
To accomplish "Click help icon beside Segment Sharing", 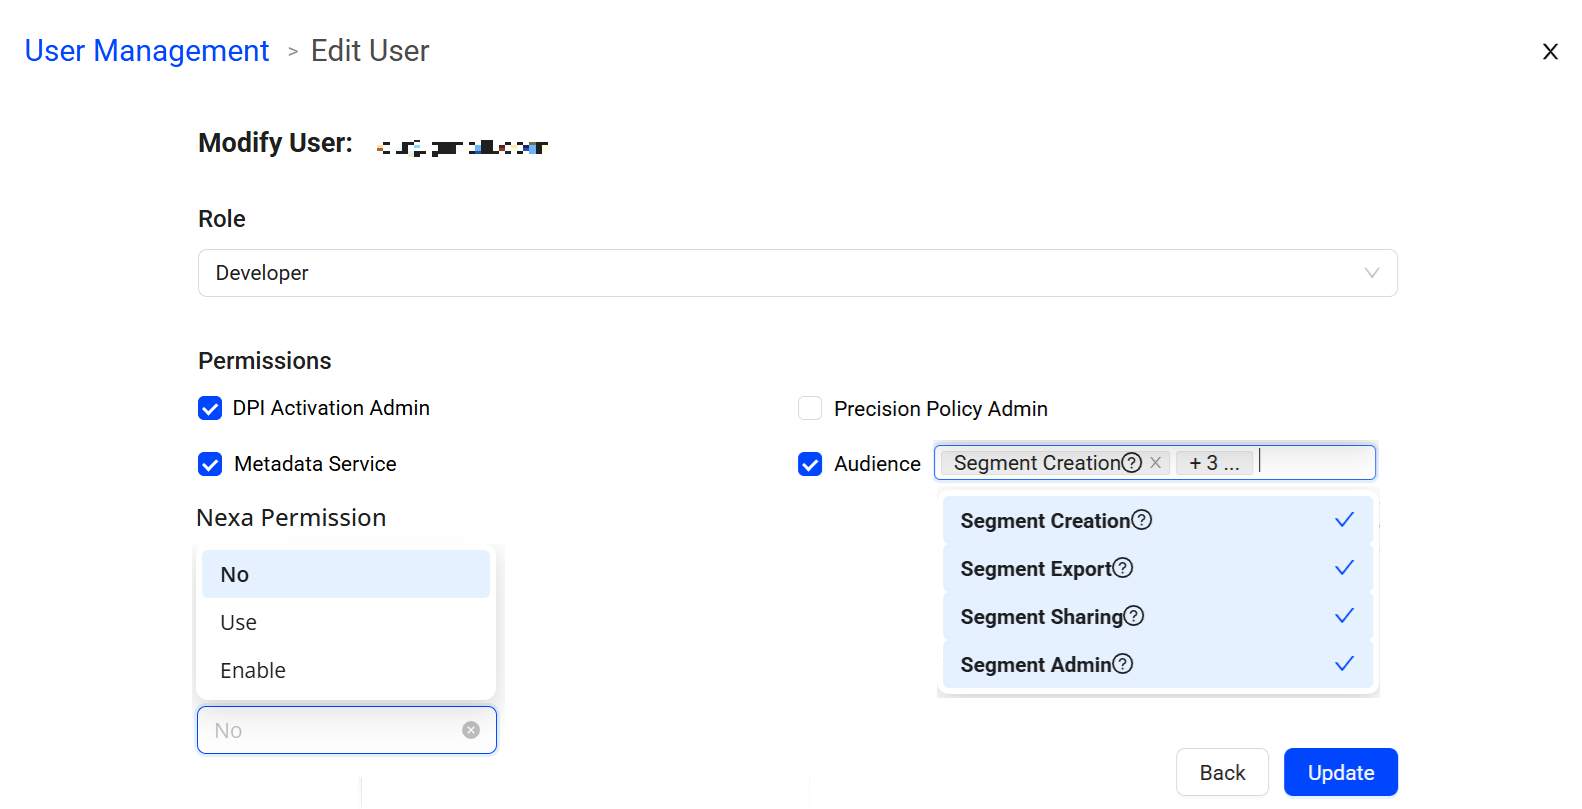I will click(x=1133, y=616).
